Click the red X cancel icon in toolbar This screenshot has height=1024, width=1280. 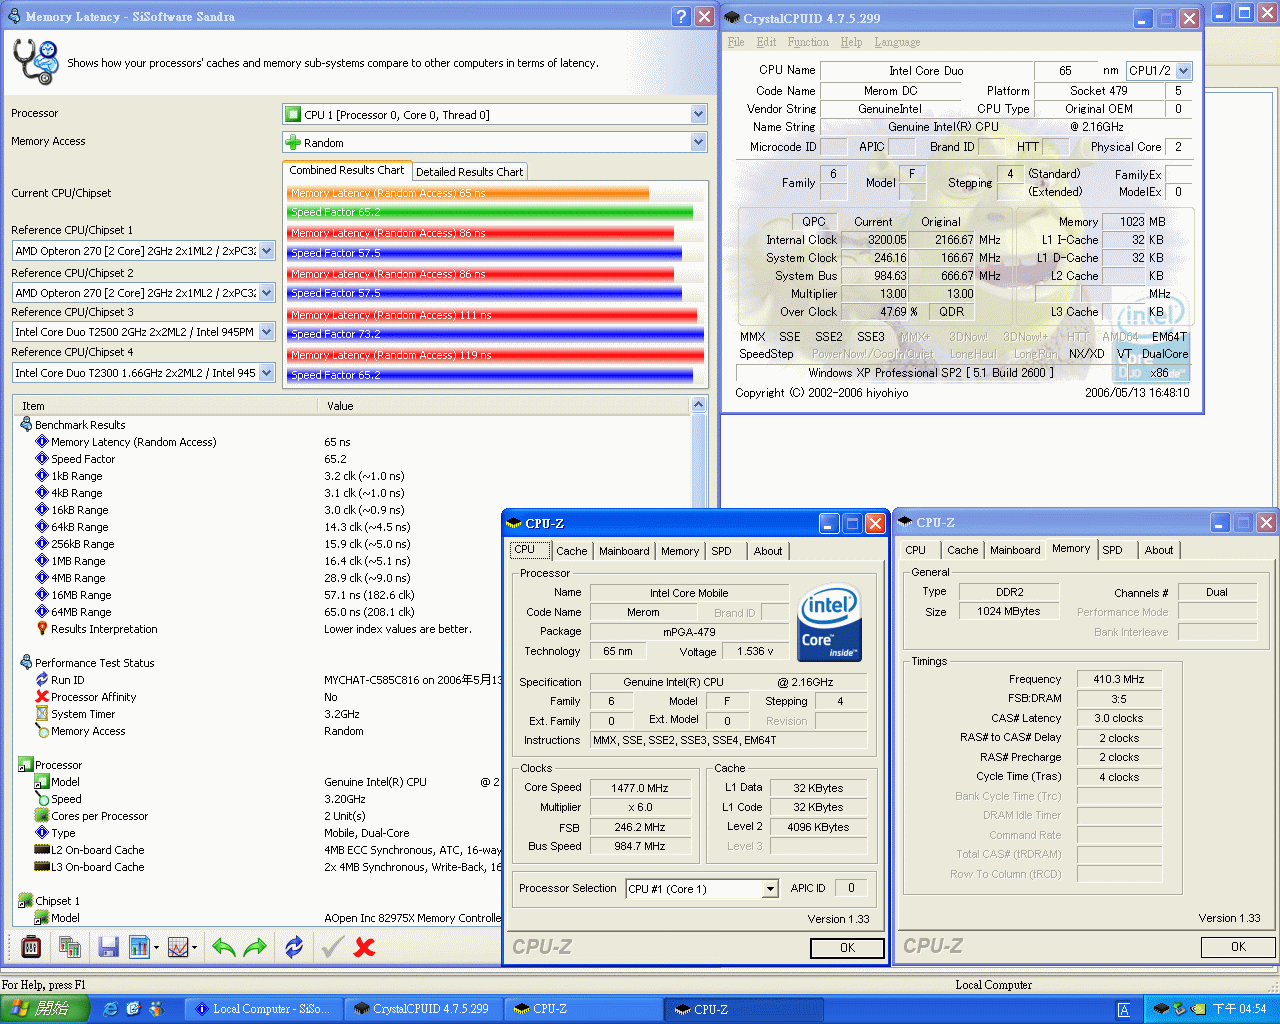pos(365,946)
